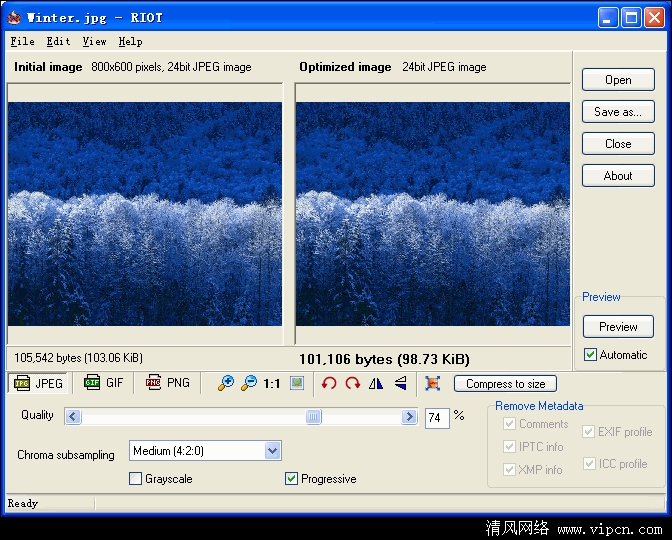Click the Quality slider thumb
672x540 pixels.
(x=313, y=416)
